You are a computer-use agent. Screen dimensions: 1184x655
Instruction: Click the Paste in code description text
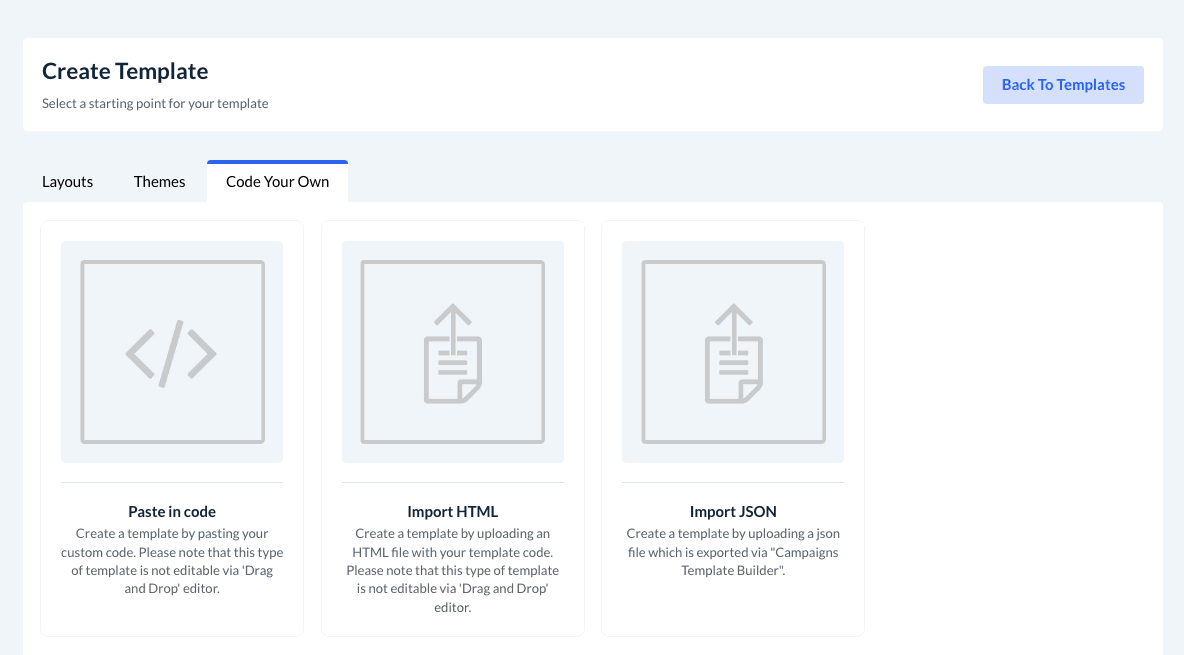[172, 561]
